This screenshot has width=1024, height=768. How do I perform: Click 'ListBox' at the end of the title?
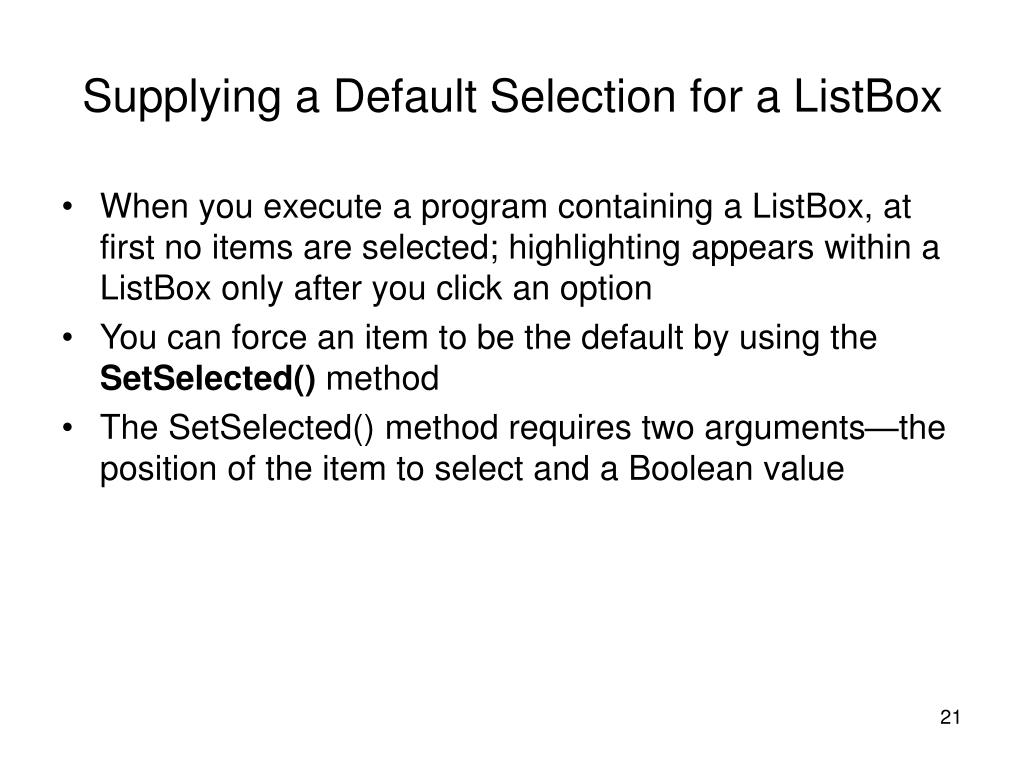(x=867, y=97)
